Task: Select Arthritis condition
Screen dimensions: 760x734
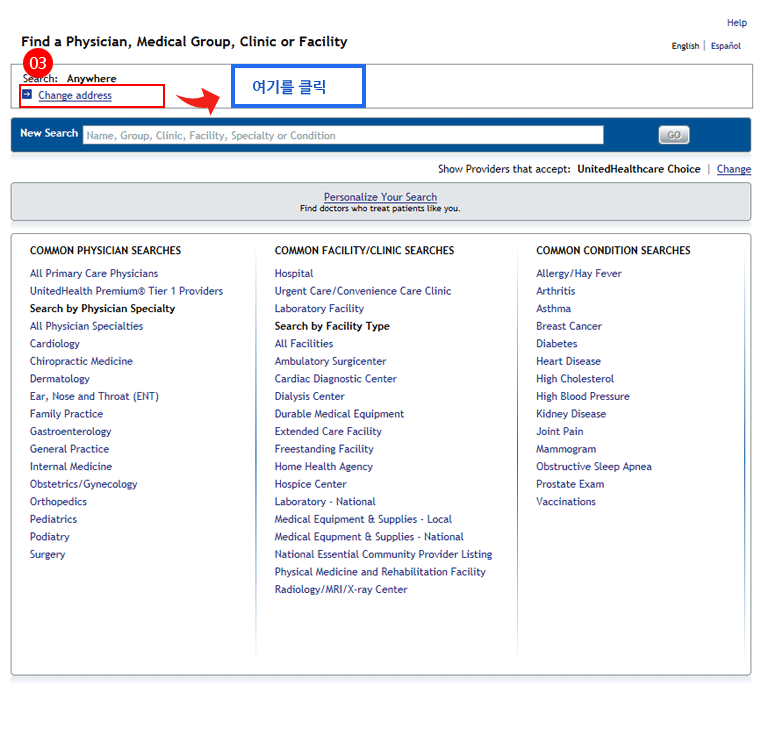Action: click(x=555, y=291)
